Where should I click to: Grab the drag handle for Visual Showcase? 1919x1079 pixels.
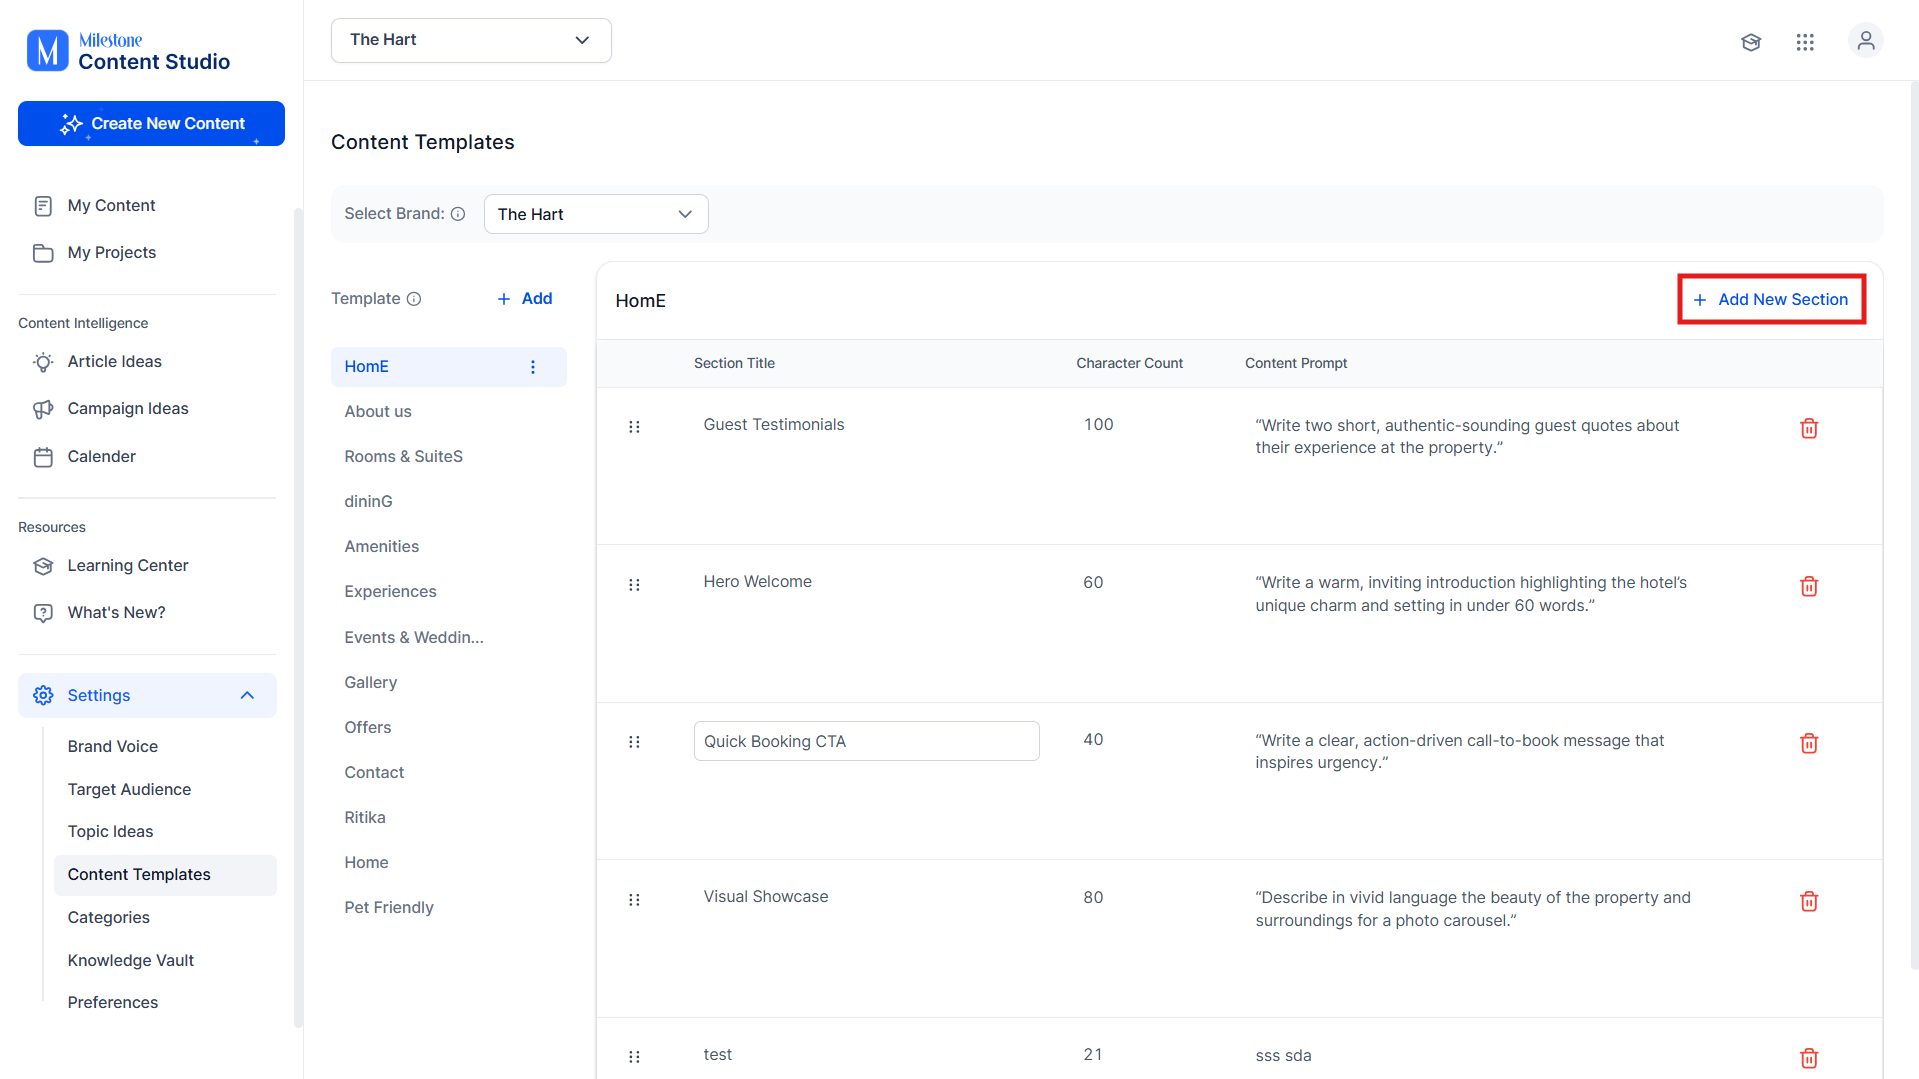[x=634, y=900]
